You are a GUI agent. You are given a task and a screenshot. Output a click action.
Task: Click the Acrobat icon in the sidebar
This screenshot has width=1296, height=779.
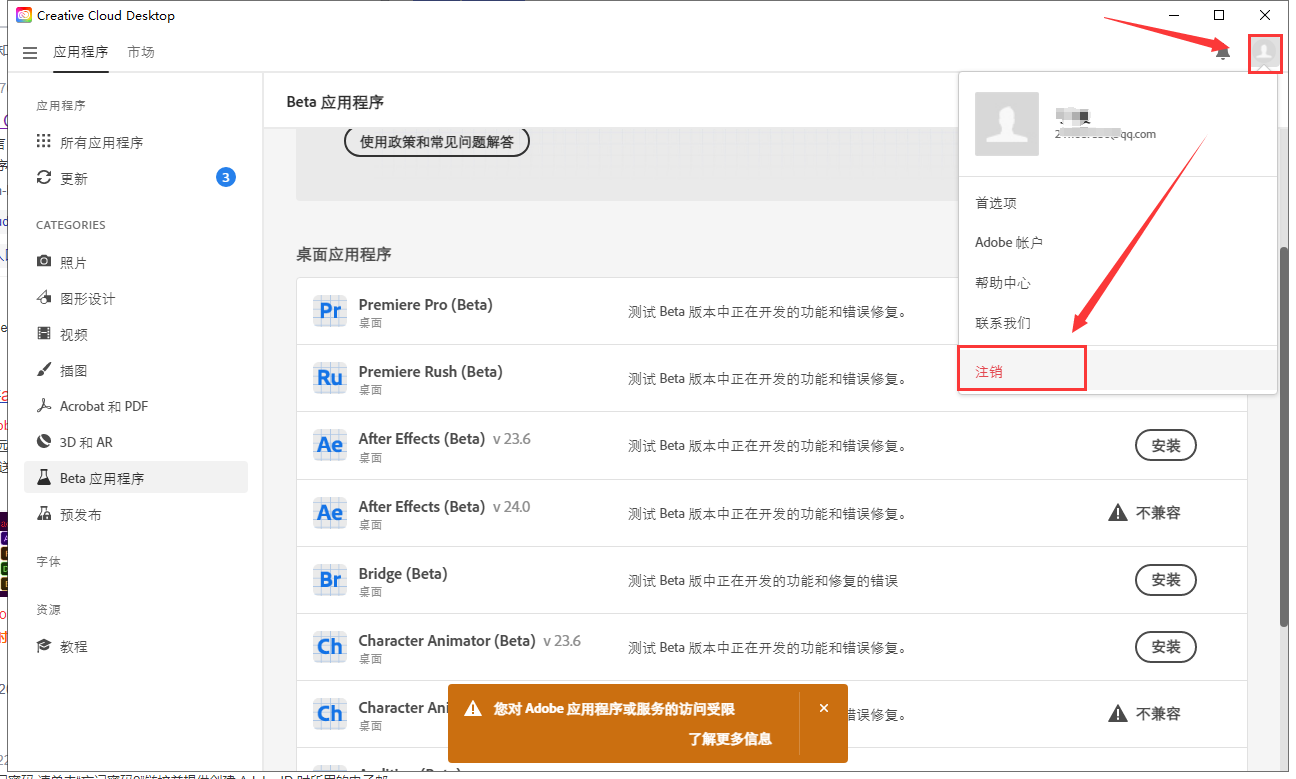(x=43, y=405)
